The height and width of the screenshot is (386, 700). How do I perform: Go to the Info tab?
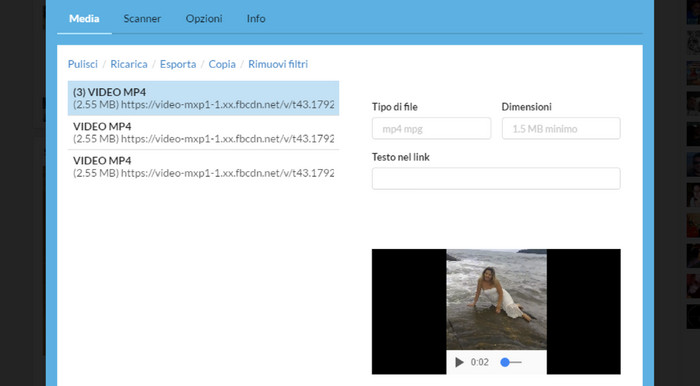click(256, 19)
